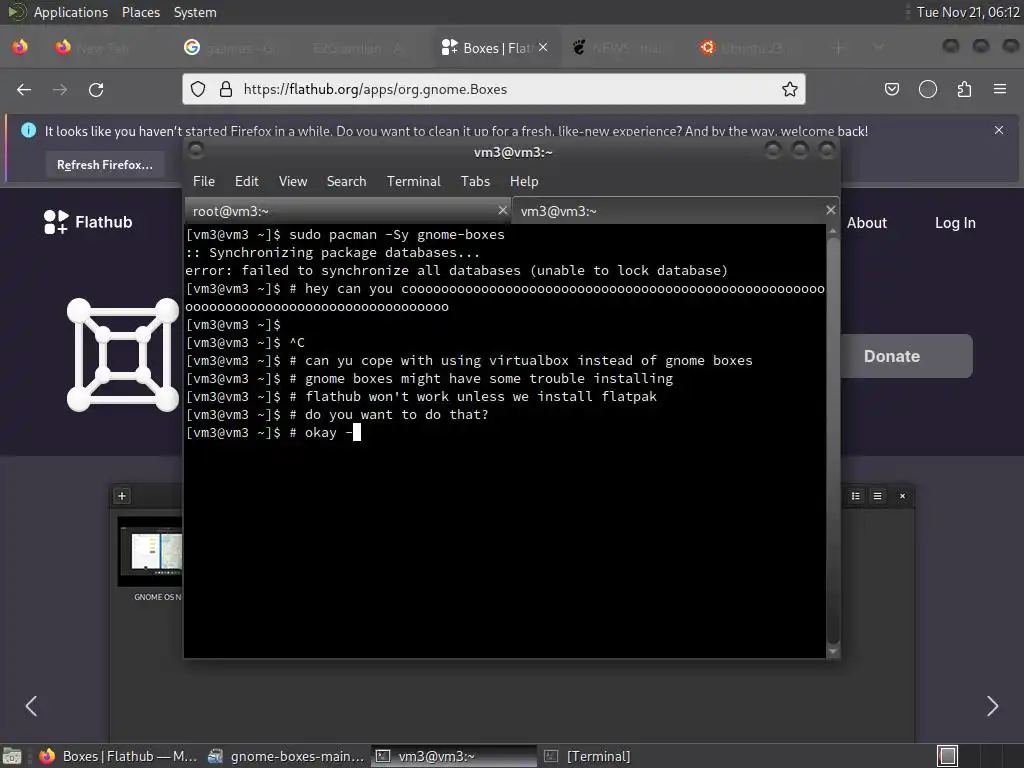
Task: Open the Firefox account circle icon
Action: click(927, 89)
